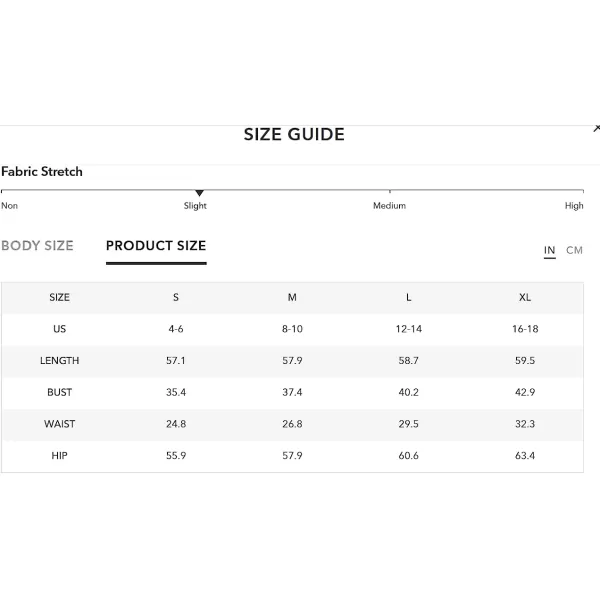Click the High stretch label
The width and height of the screenshot is (600, 600).
click(x=574, y=206)
